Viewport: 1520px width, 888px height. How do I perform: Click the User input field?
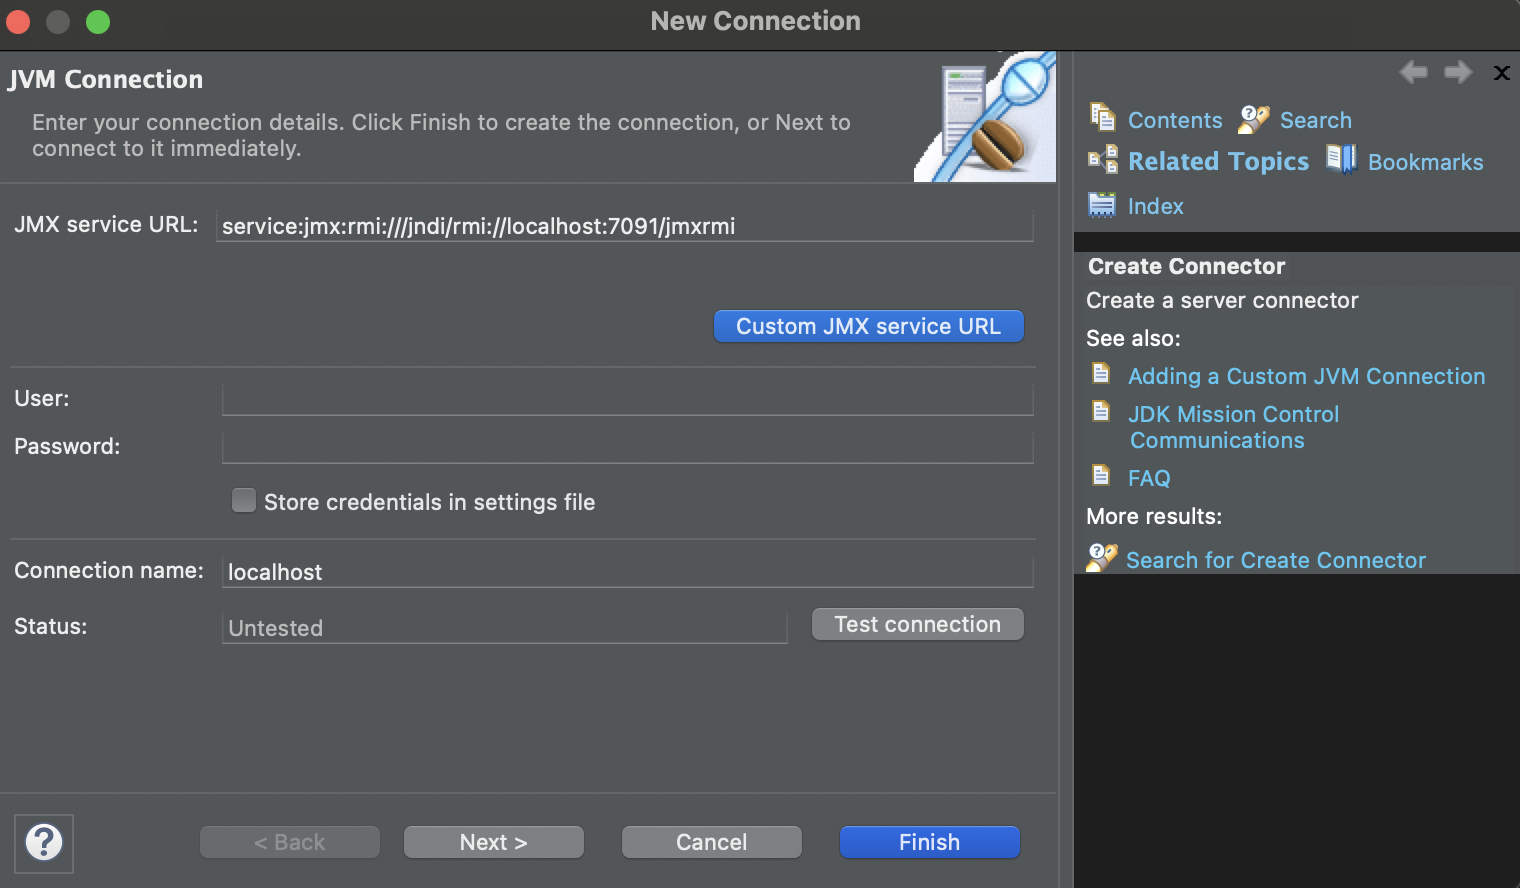click(627, 399)
